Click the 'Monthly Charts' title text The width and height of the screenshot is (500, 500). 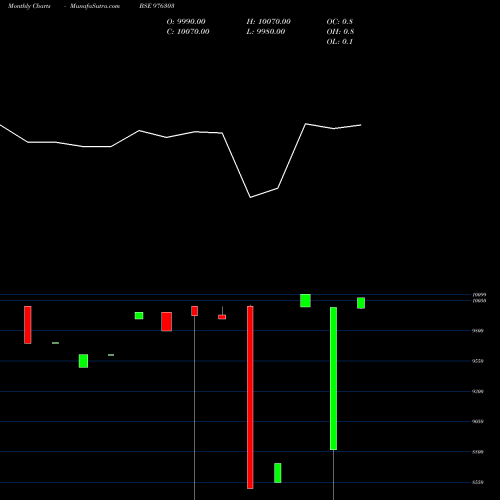[29, 6]
